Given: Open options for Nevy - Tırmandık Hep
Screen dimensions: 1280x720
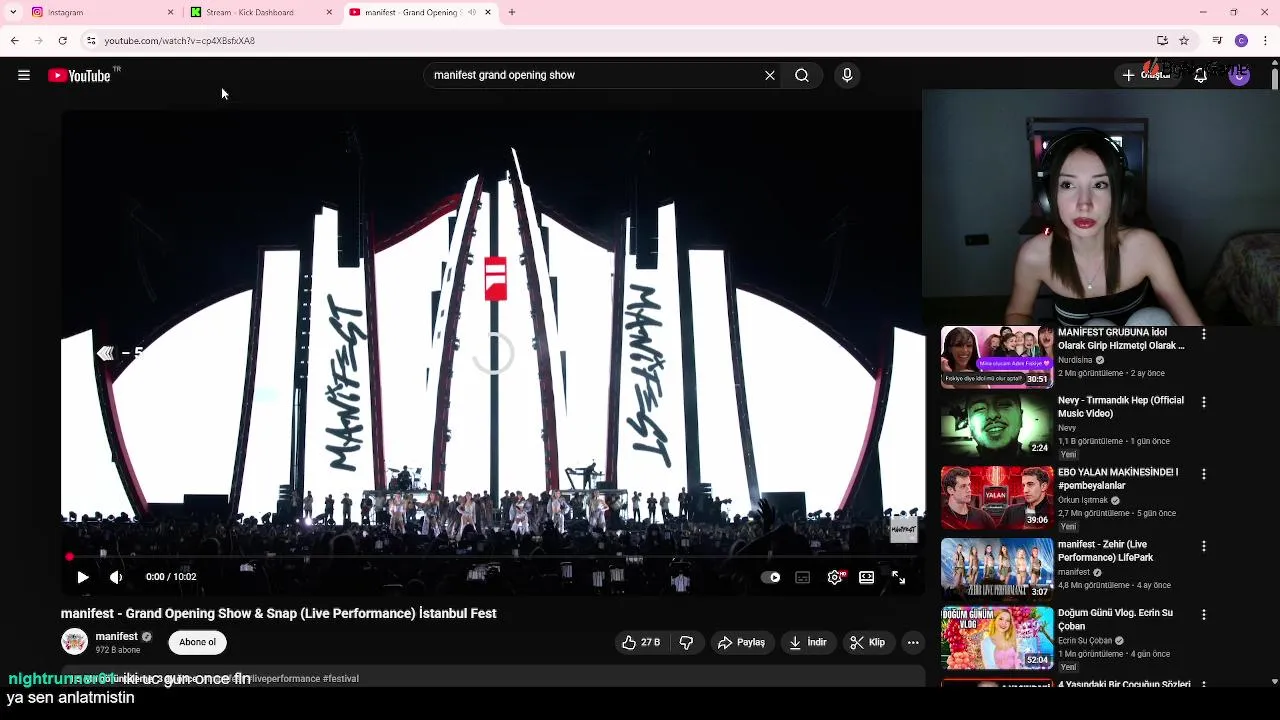Looking at the screenshot, I should tap(1204, 402).
